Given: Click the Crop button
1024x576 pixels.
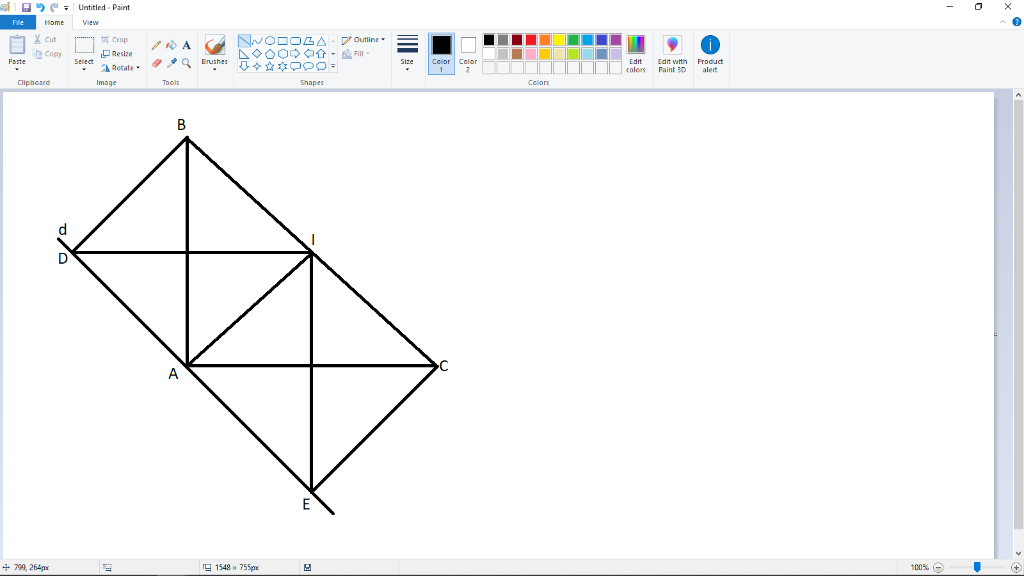Looking at the screenshot, I should tap(115, 39).
